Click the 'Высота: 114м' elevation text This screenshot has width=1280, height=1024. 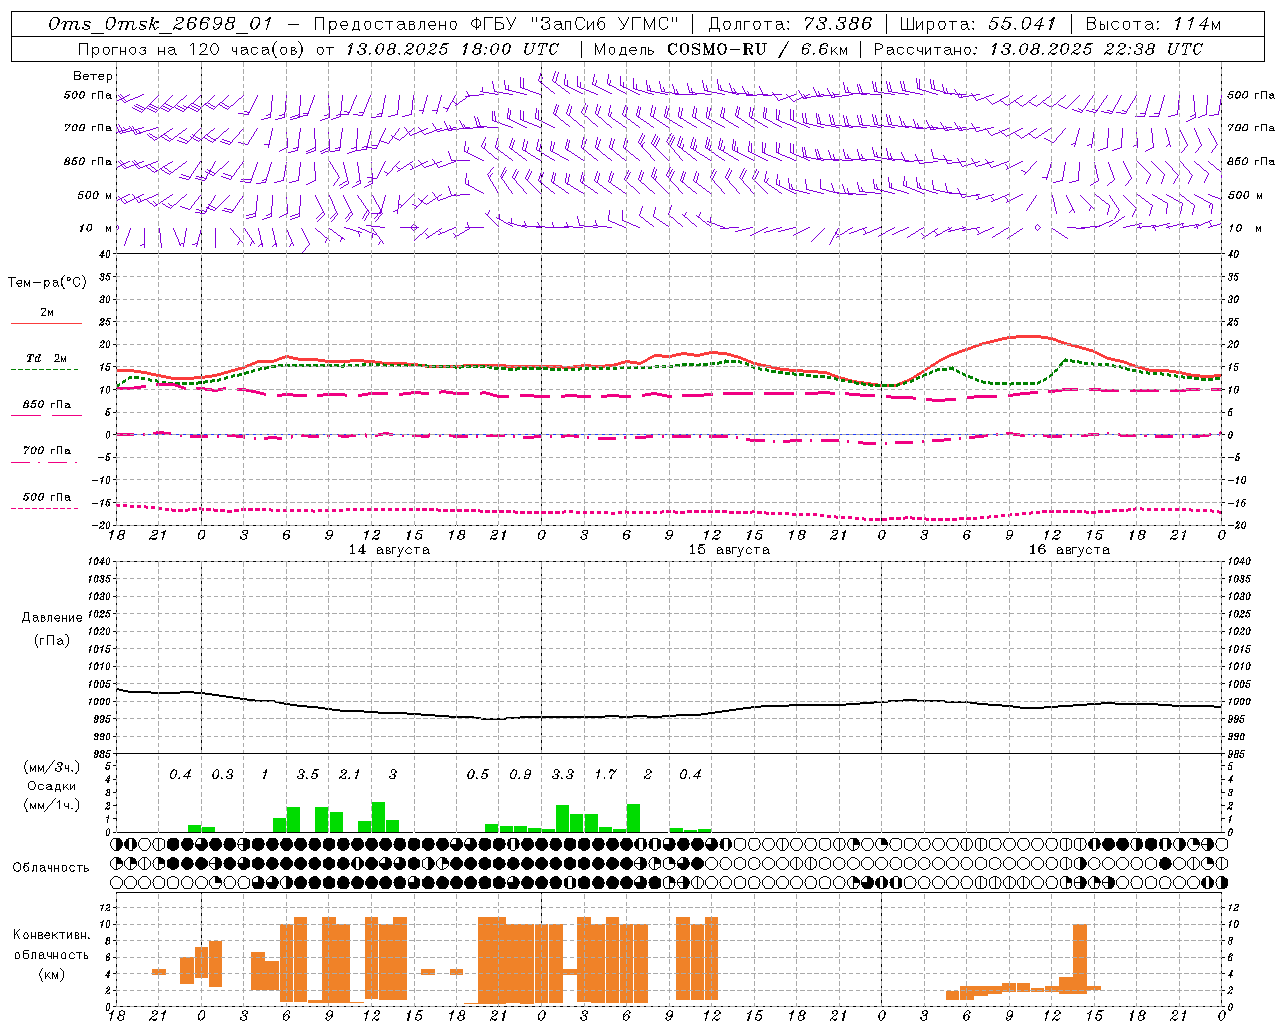tap(1153, 24)
